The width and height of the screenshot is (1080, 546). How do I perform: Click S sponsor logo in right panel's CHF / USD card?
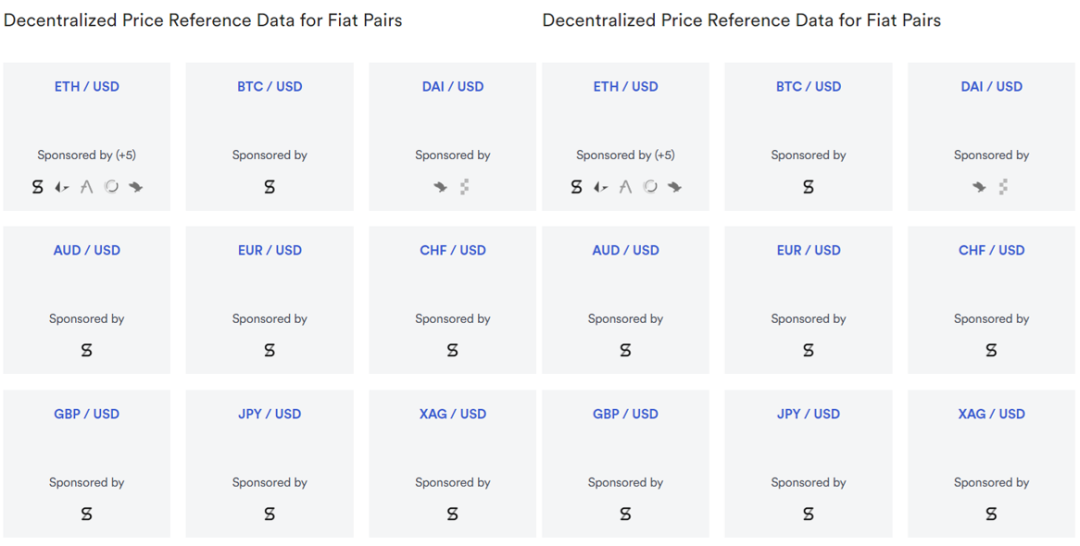click(991, 351)
